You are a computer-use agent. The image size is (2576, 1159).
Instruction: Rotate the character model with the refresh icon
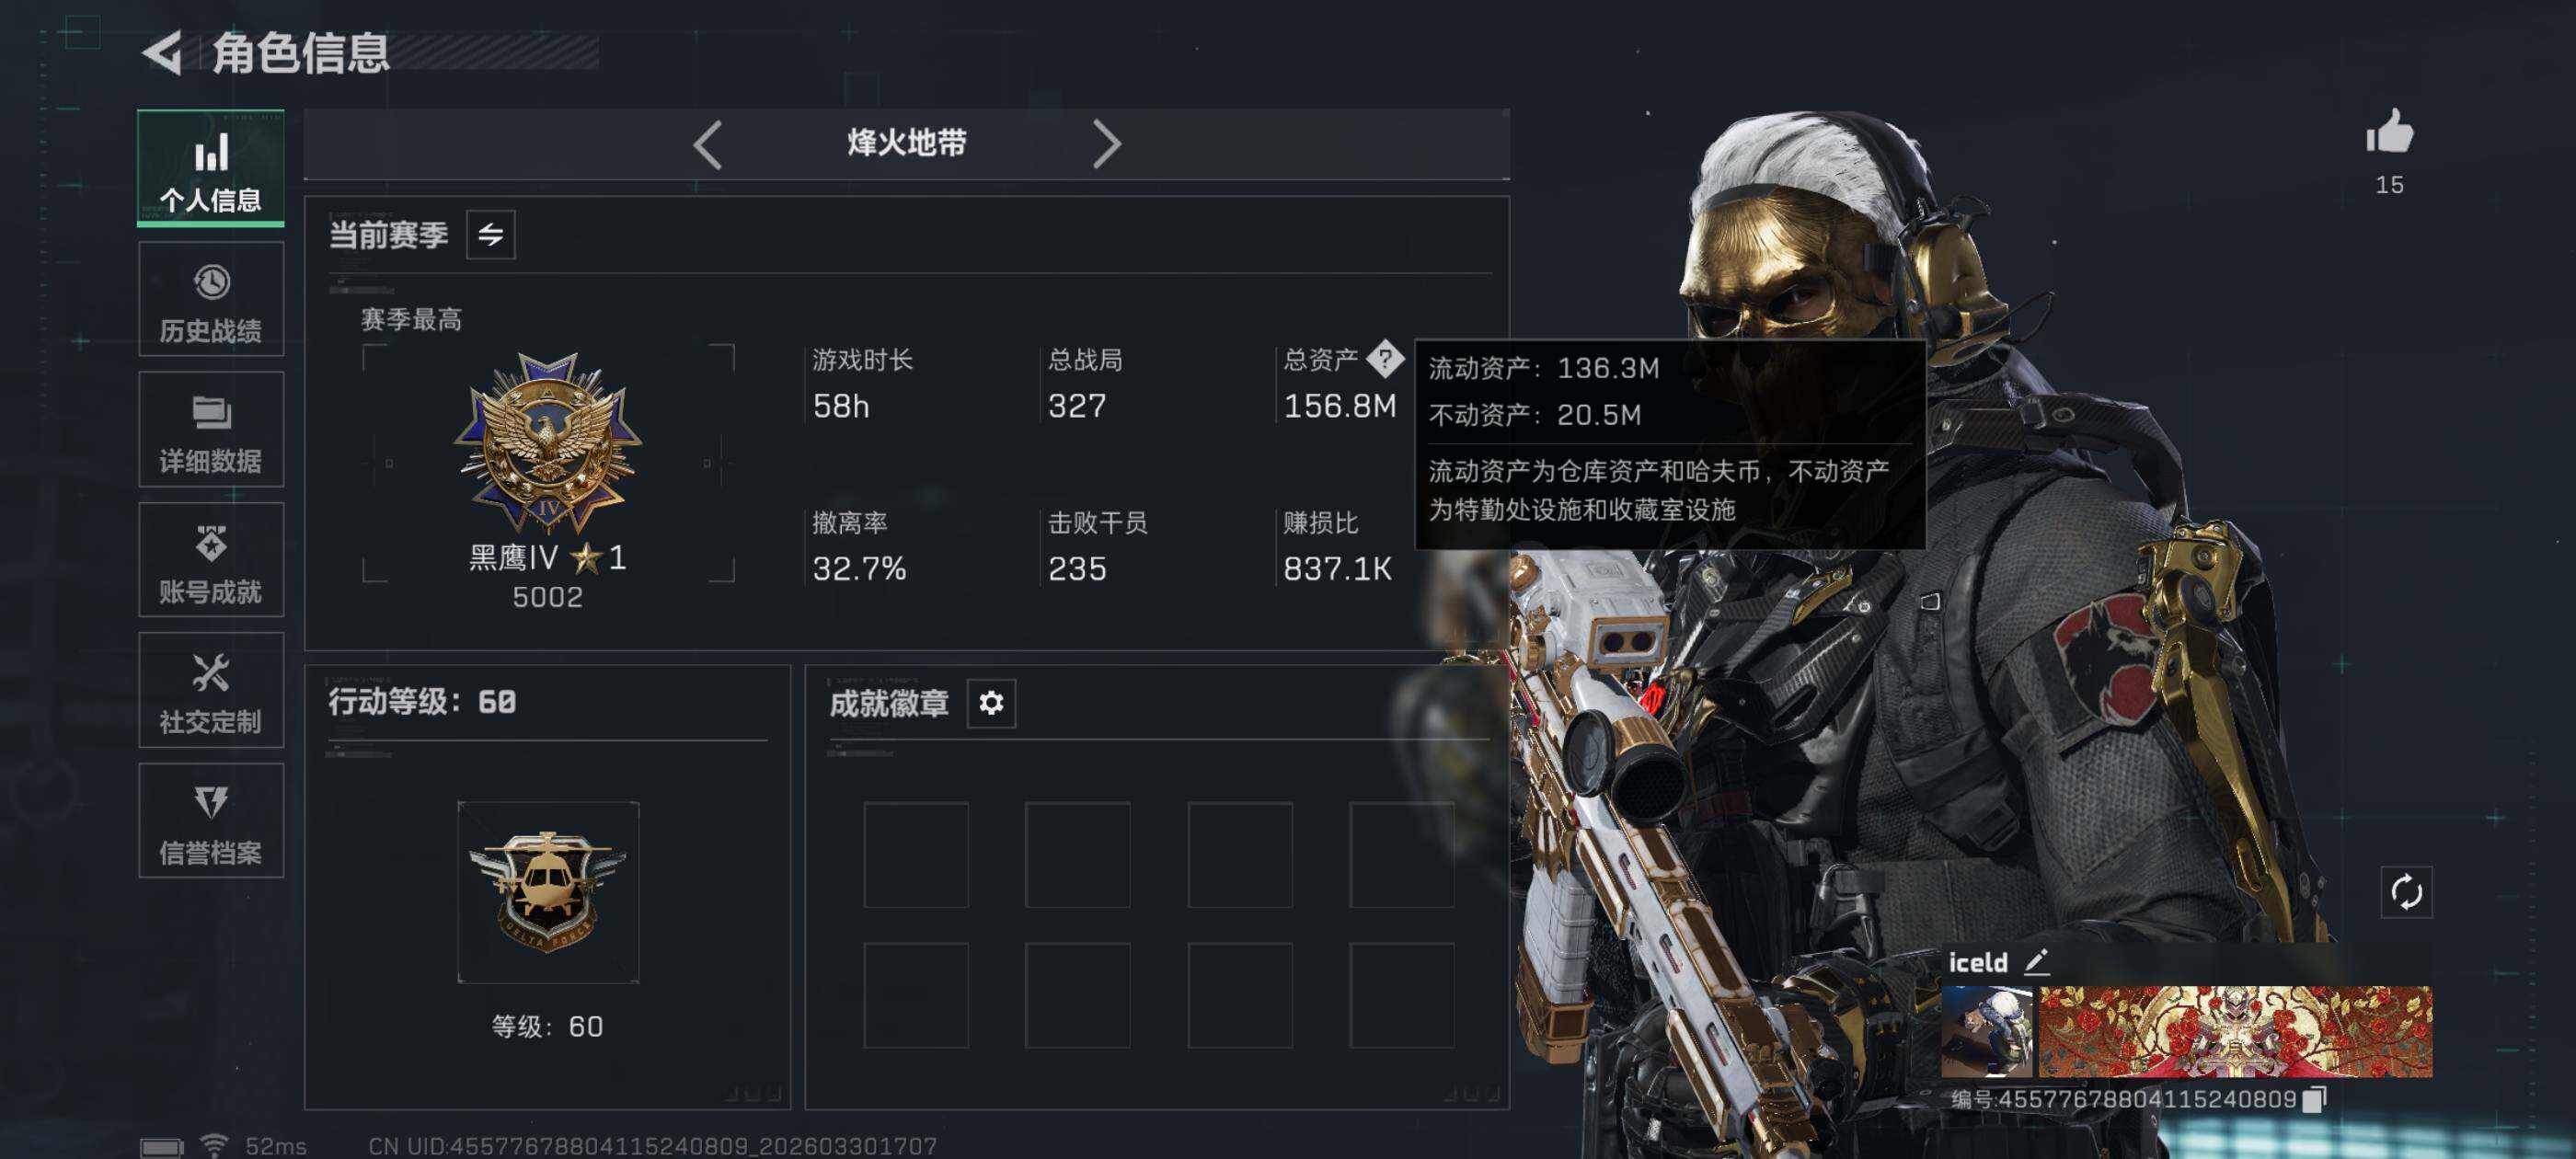tap(2405, 891)
